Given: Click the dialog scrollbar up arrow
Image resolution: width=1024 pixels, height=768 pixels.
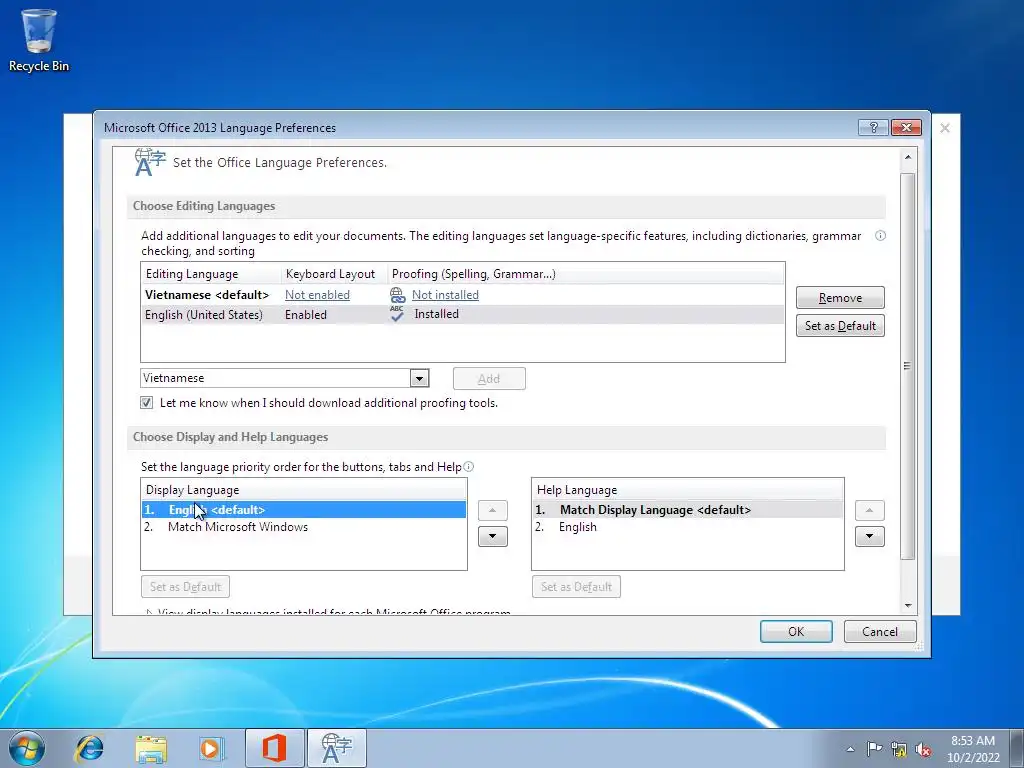Looking at the screenshot, I should tap(908, 157).
